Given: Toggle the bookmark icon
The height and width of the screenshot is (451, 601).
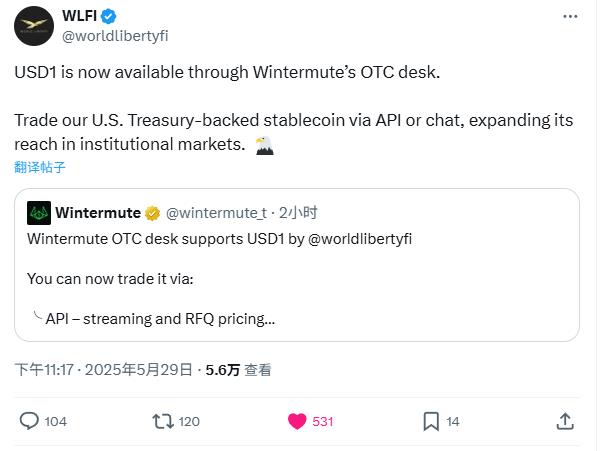Looking at the screenshot, I should (431, 421).
